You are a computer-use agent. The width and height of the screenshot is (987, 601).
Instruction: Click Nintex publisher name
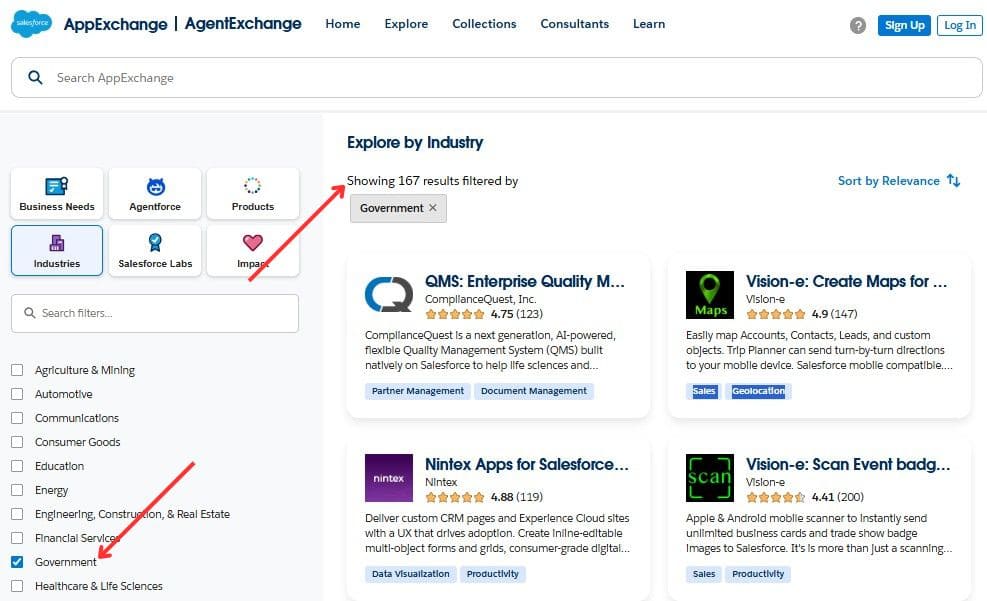click(441, 482)
